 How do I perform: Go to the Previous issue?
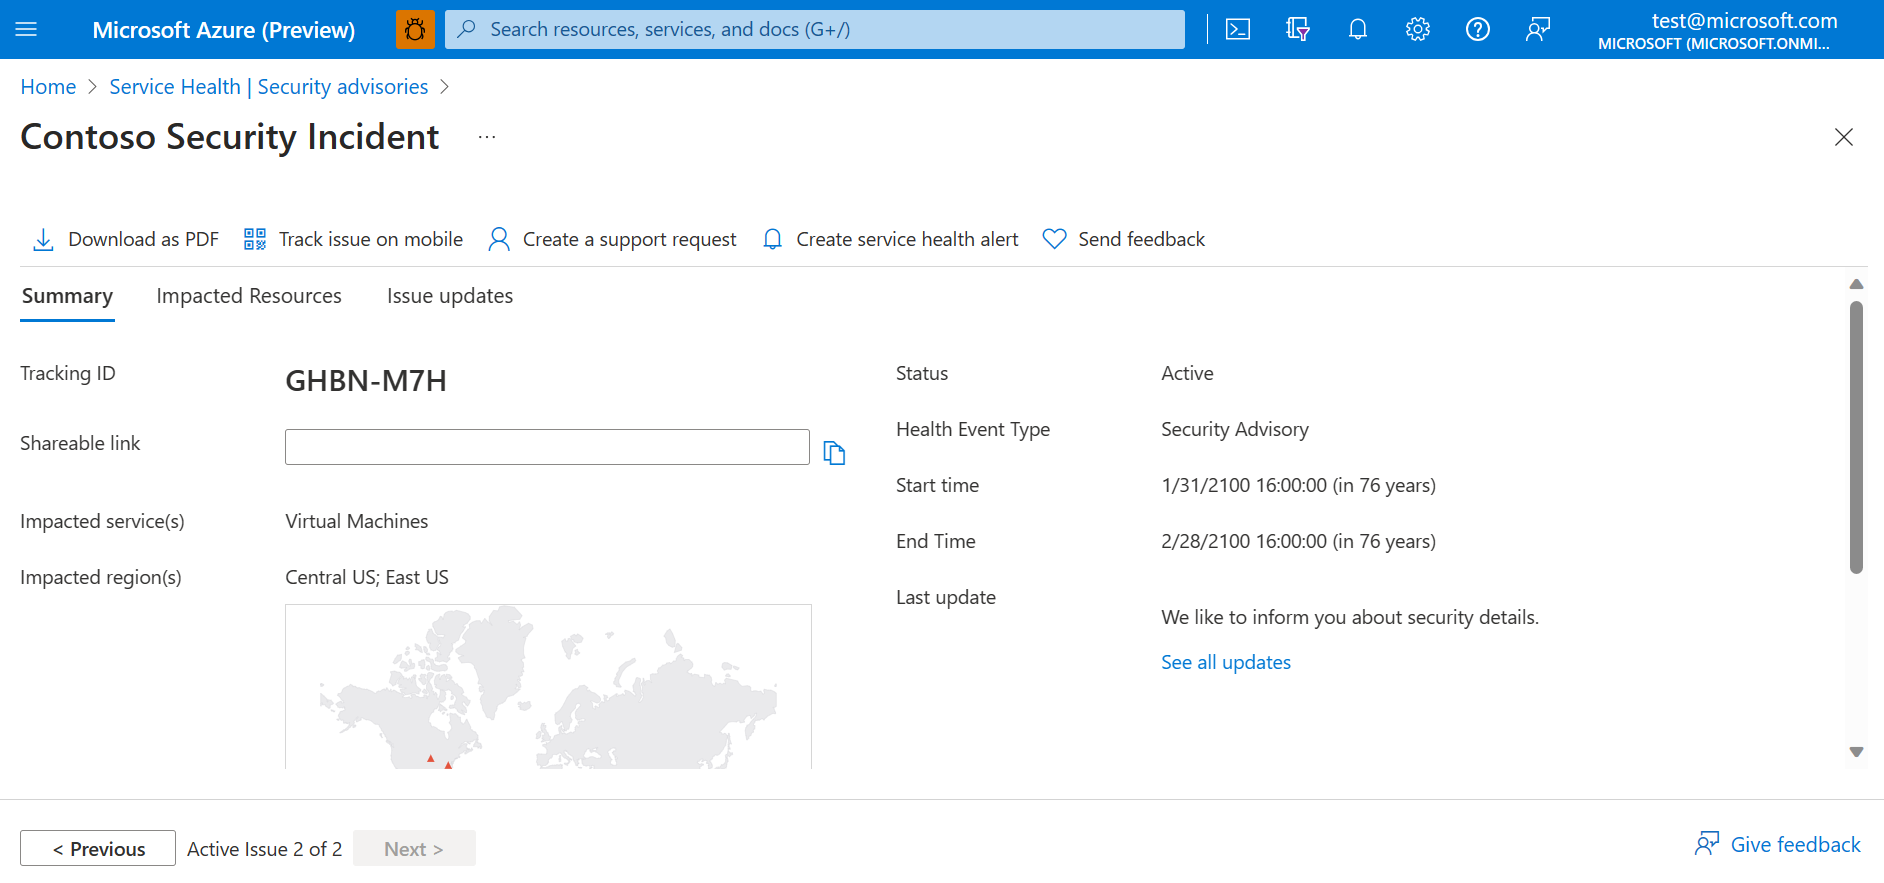(98, 848)
